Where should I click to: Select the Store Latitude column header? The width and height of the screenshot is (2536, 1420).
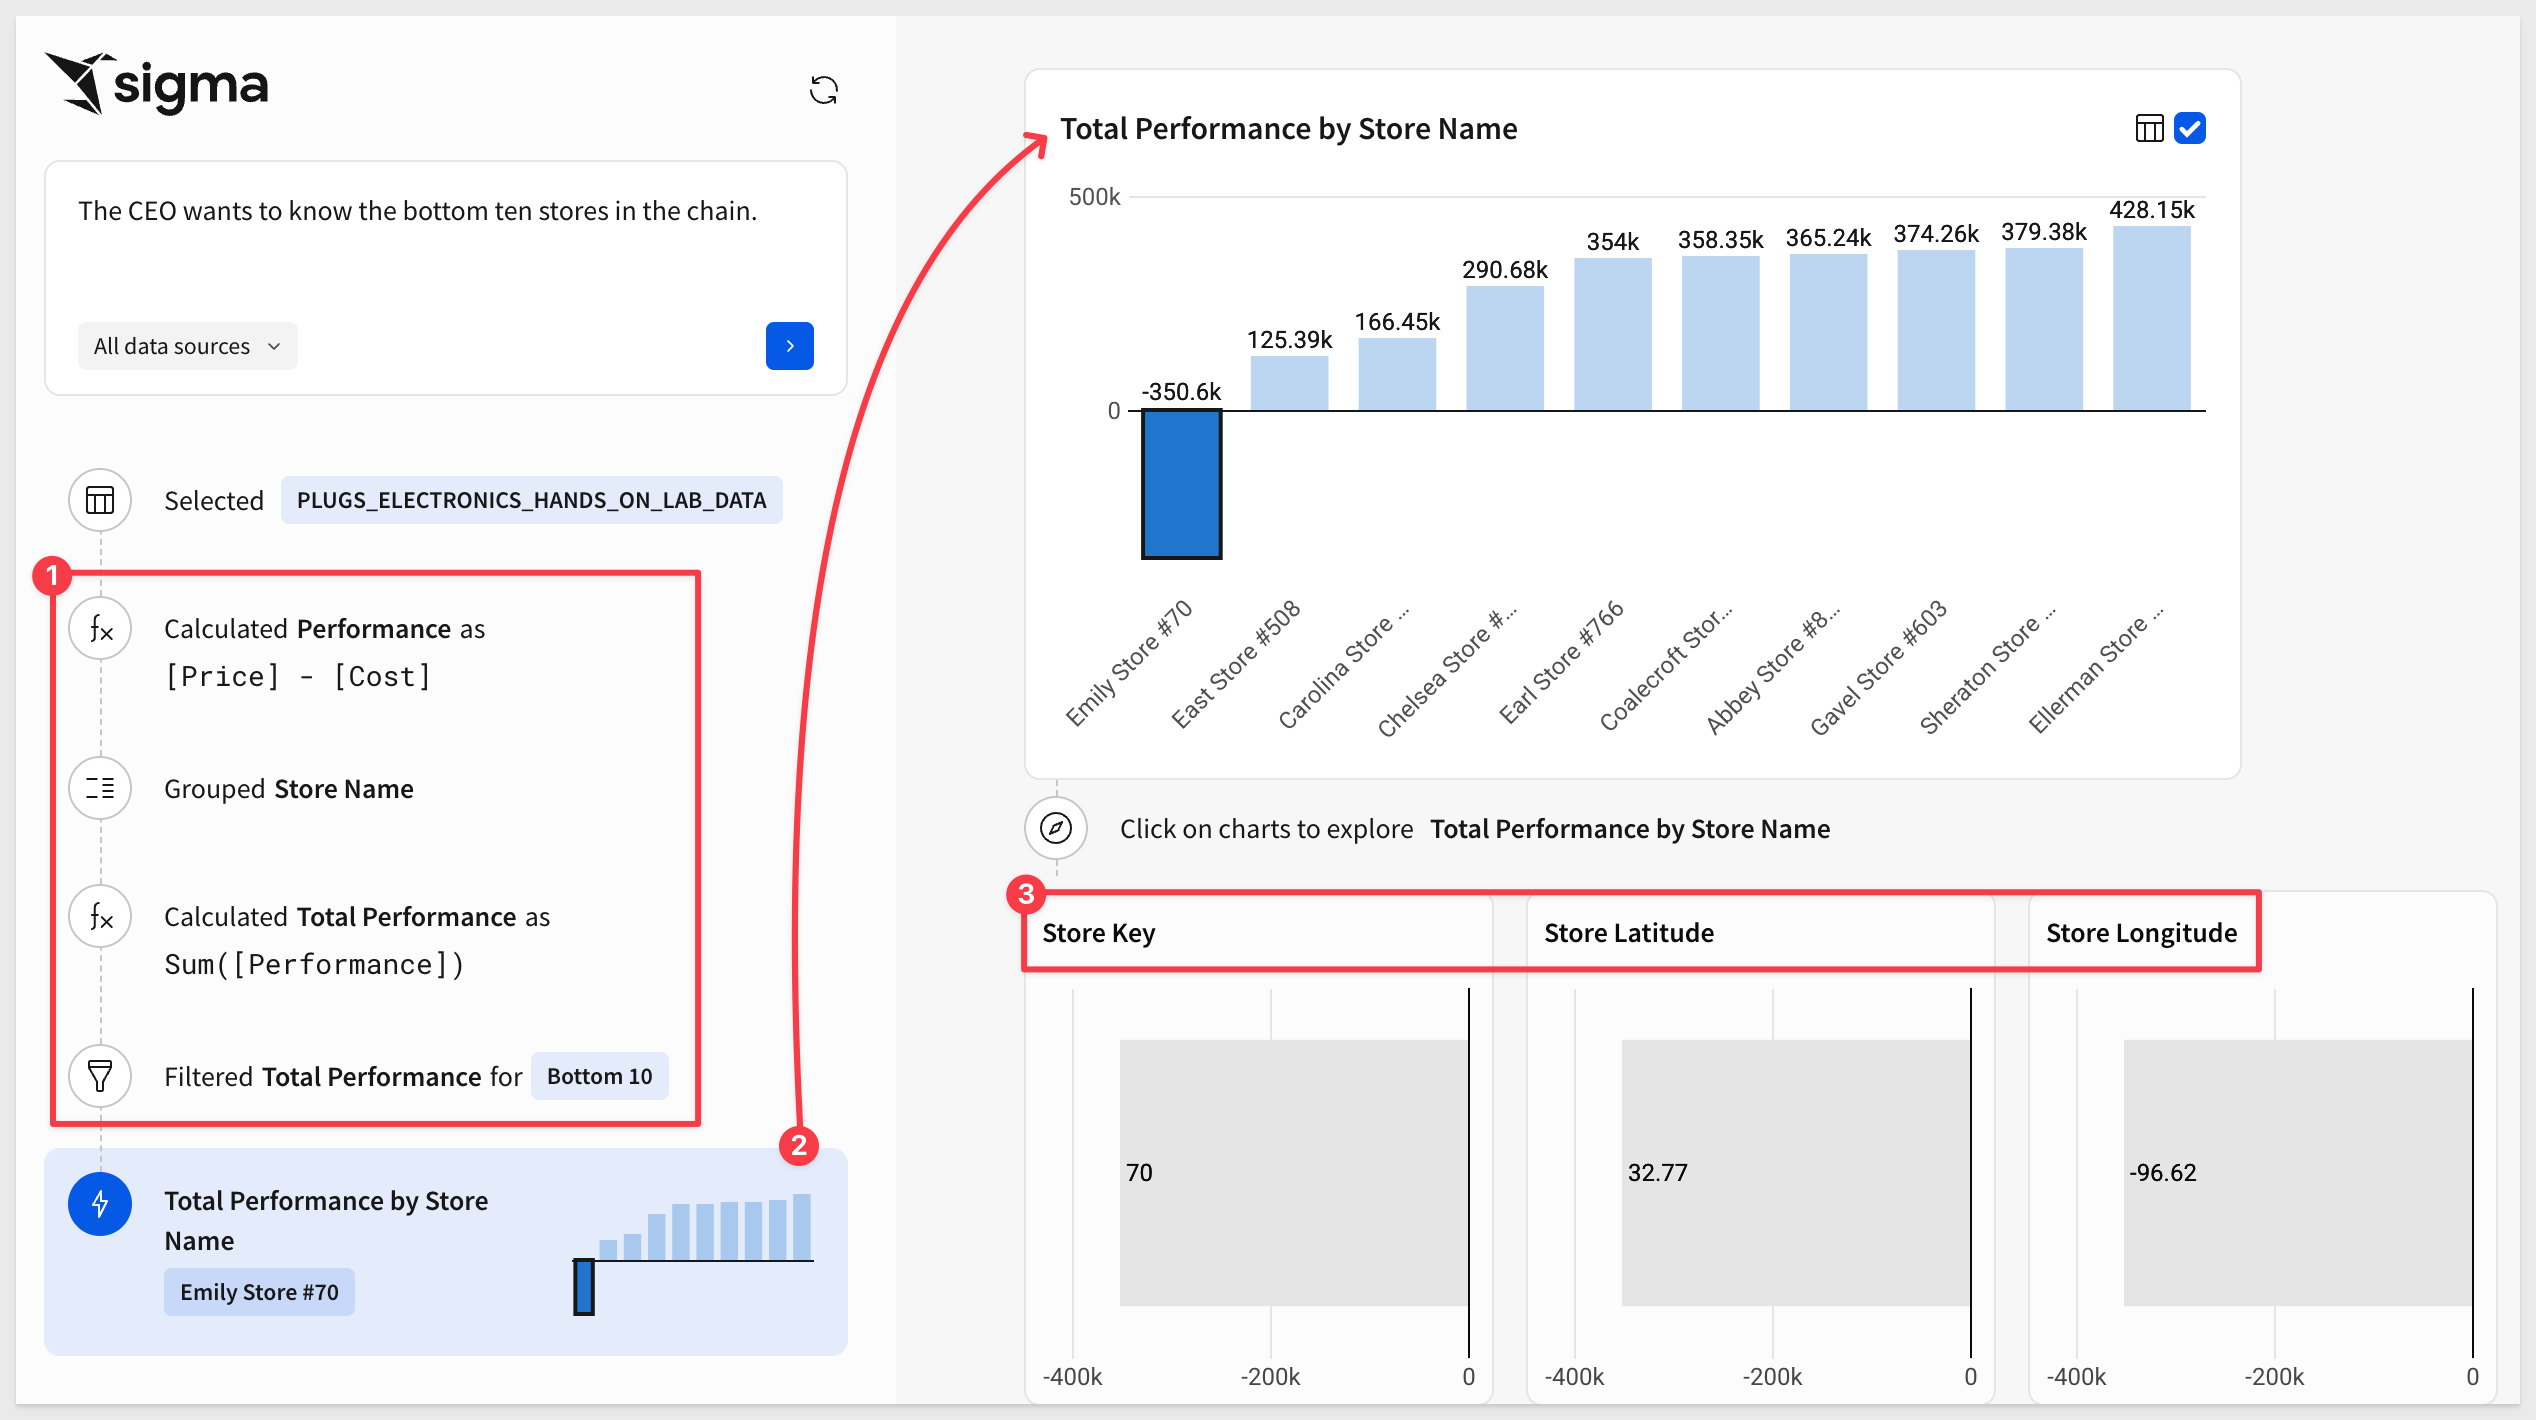1628,933
